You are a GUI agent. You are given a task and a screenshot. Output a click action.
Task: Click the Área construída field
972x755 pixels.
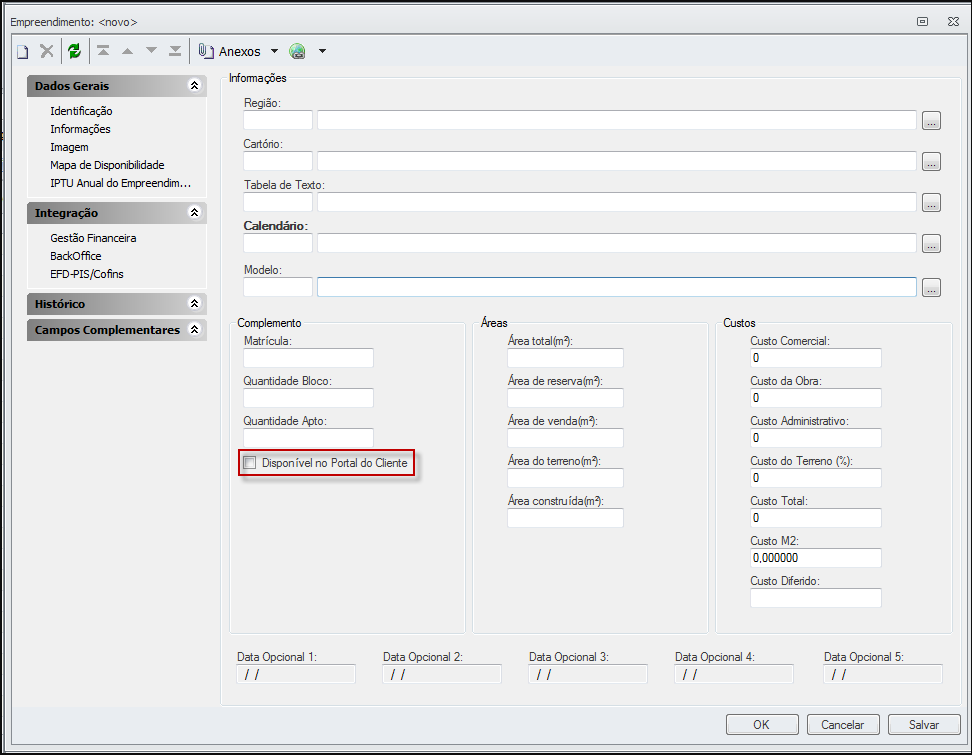[565, 518]
